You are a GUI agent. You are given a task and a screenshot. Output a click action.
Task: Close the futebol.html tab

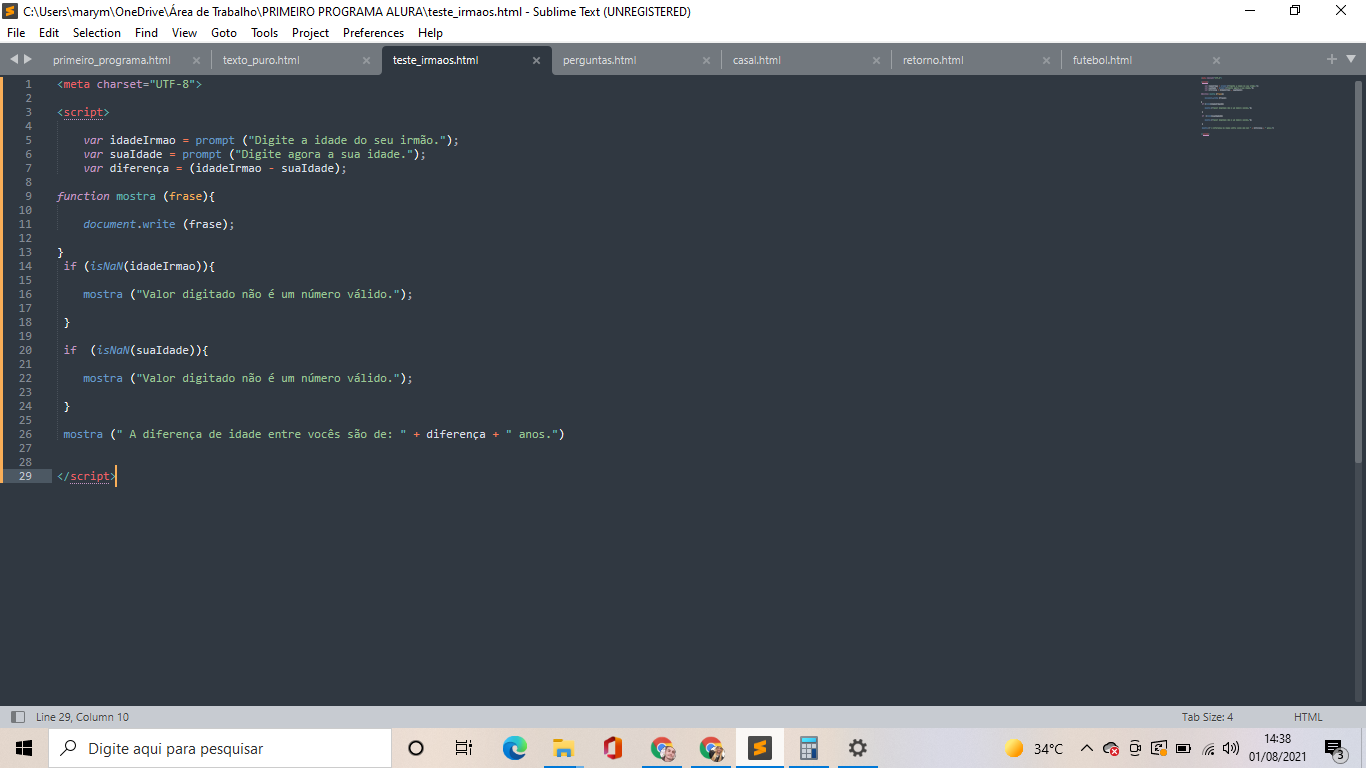[1216, 60]
